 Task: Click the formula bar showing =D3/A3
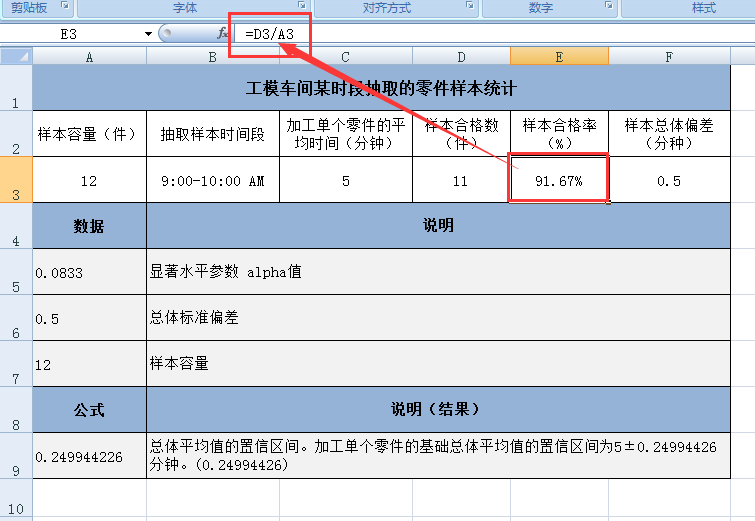494,34
